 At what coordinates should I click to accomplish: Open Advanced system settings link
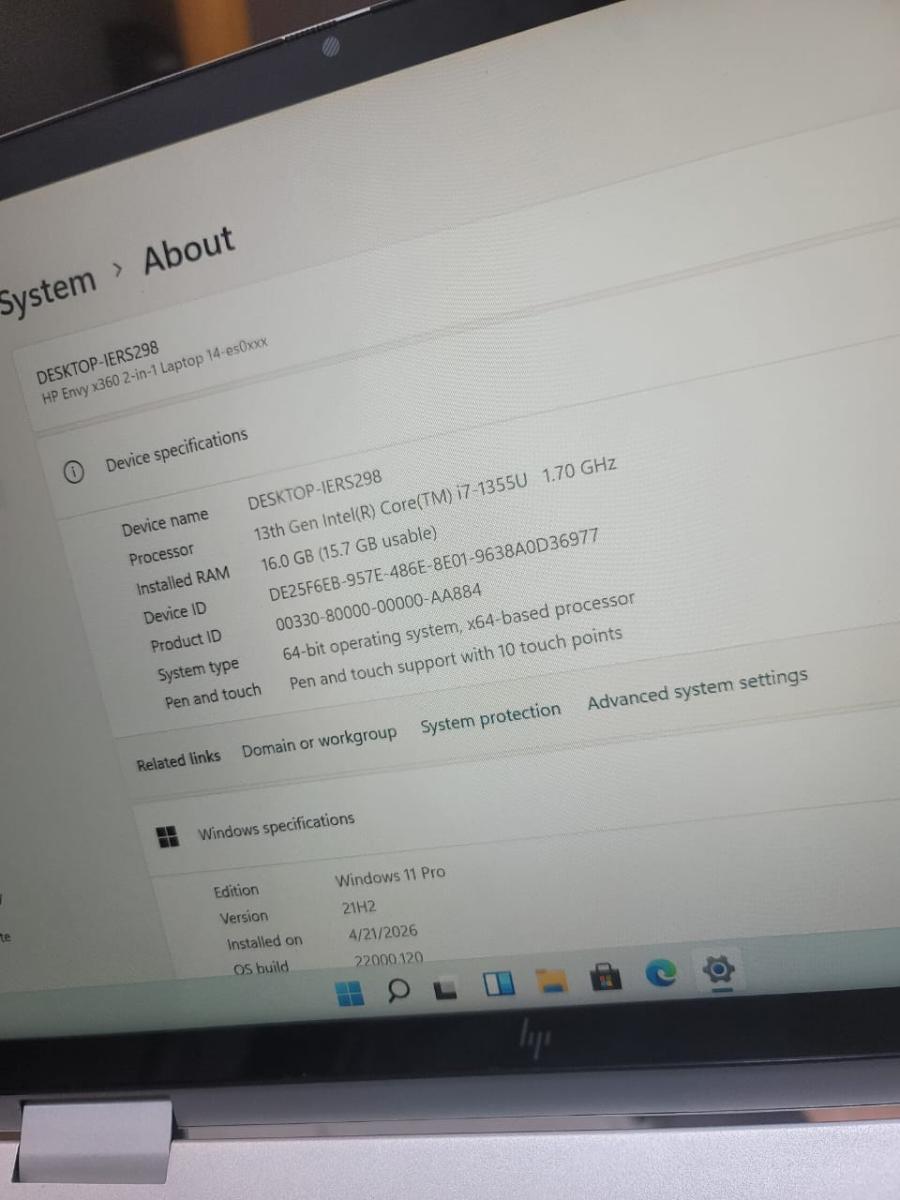tap(698, 689)
